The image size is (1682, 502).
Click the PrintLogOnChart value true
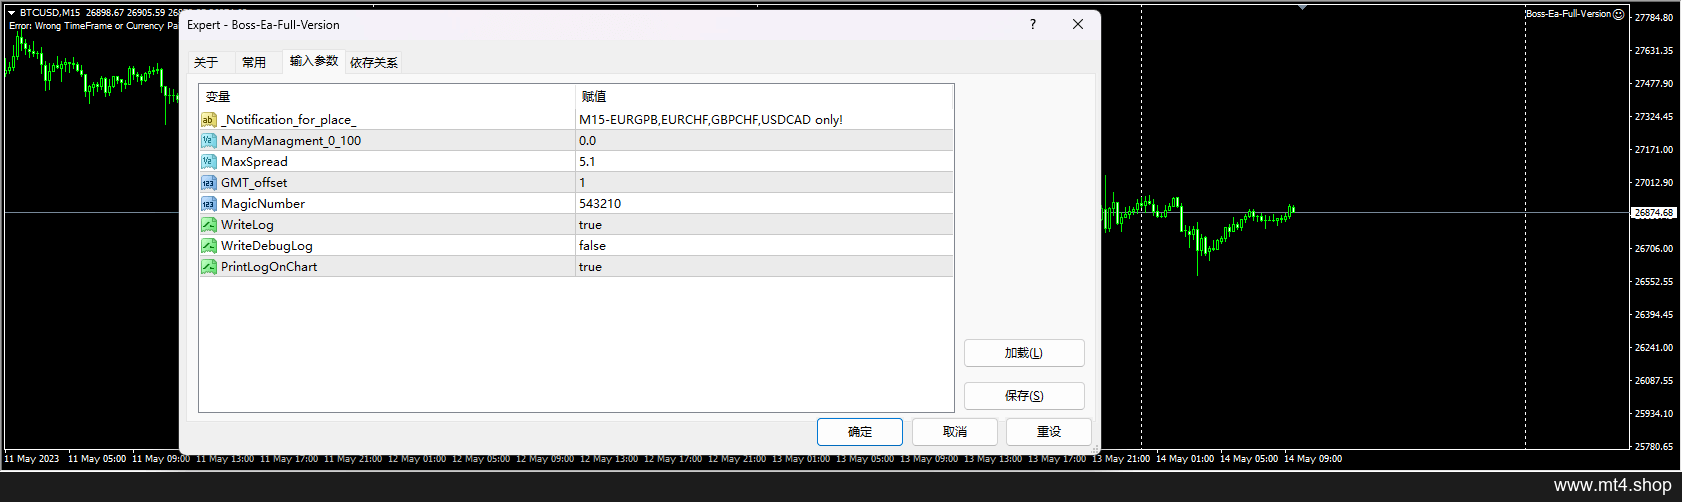590,267
